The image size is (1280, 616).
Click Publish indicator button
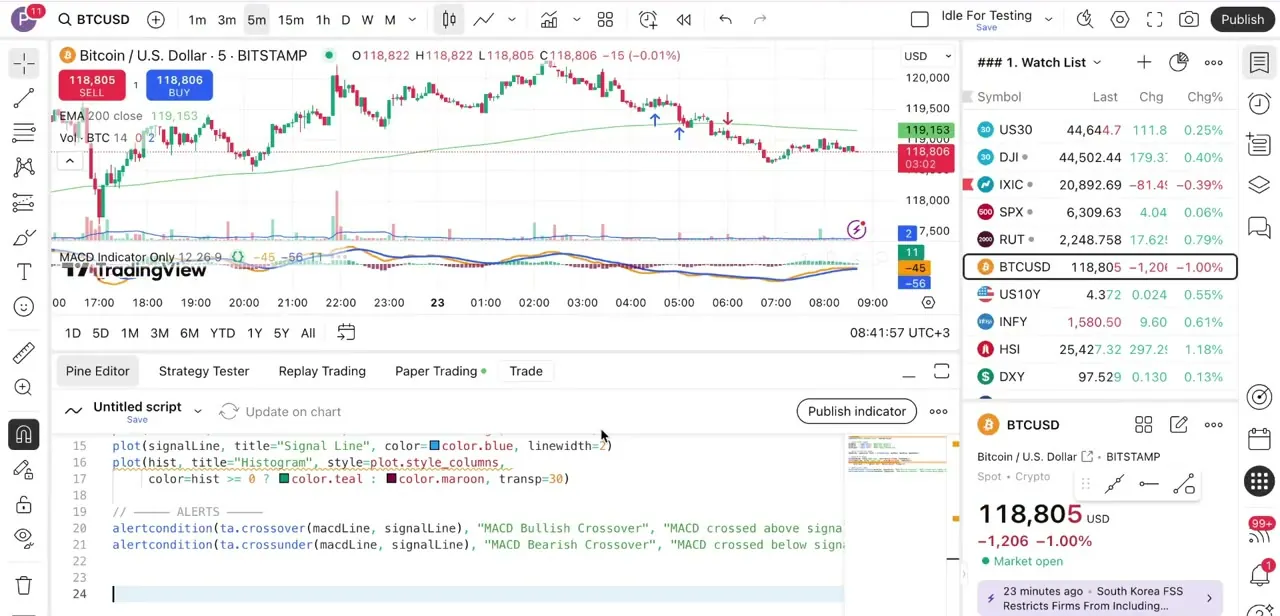(x=857, y=411)
